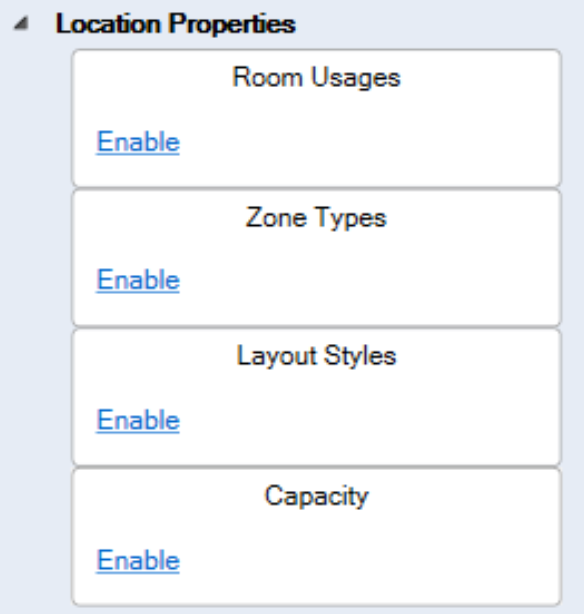584x614 pixels.
Task: Click empty space right of Layout Styles Enable link
Action: click(368, 420)
